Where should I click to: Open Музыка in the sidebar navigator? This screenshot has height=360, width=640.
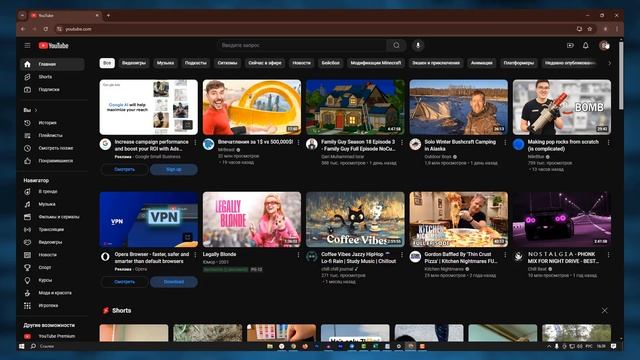coord(52,204)
